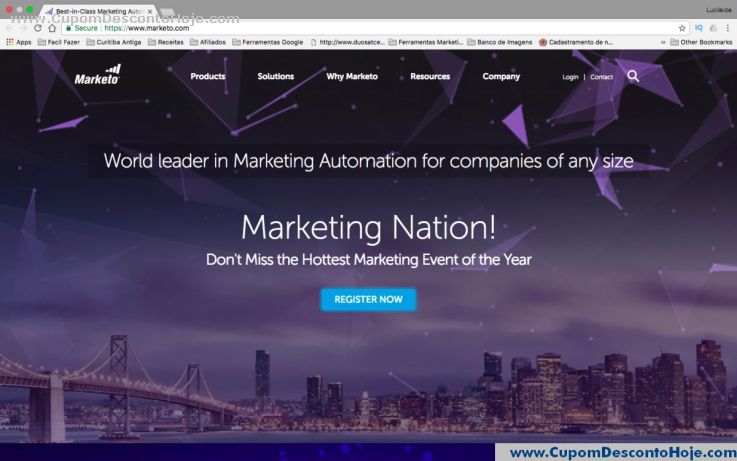This screenshot has height=461, width=737.
Task: Open the Apps grid in bookmarks bar
Action: 19,42
